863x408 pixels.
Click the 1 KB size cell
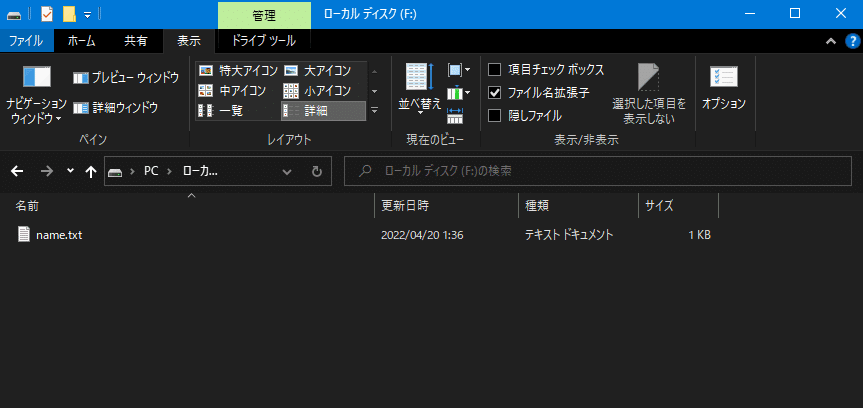[x=699, y=235]
